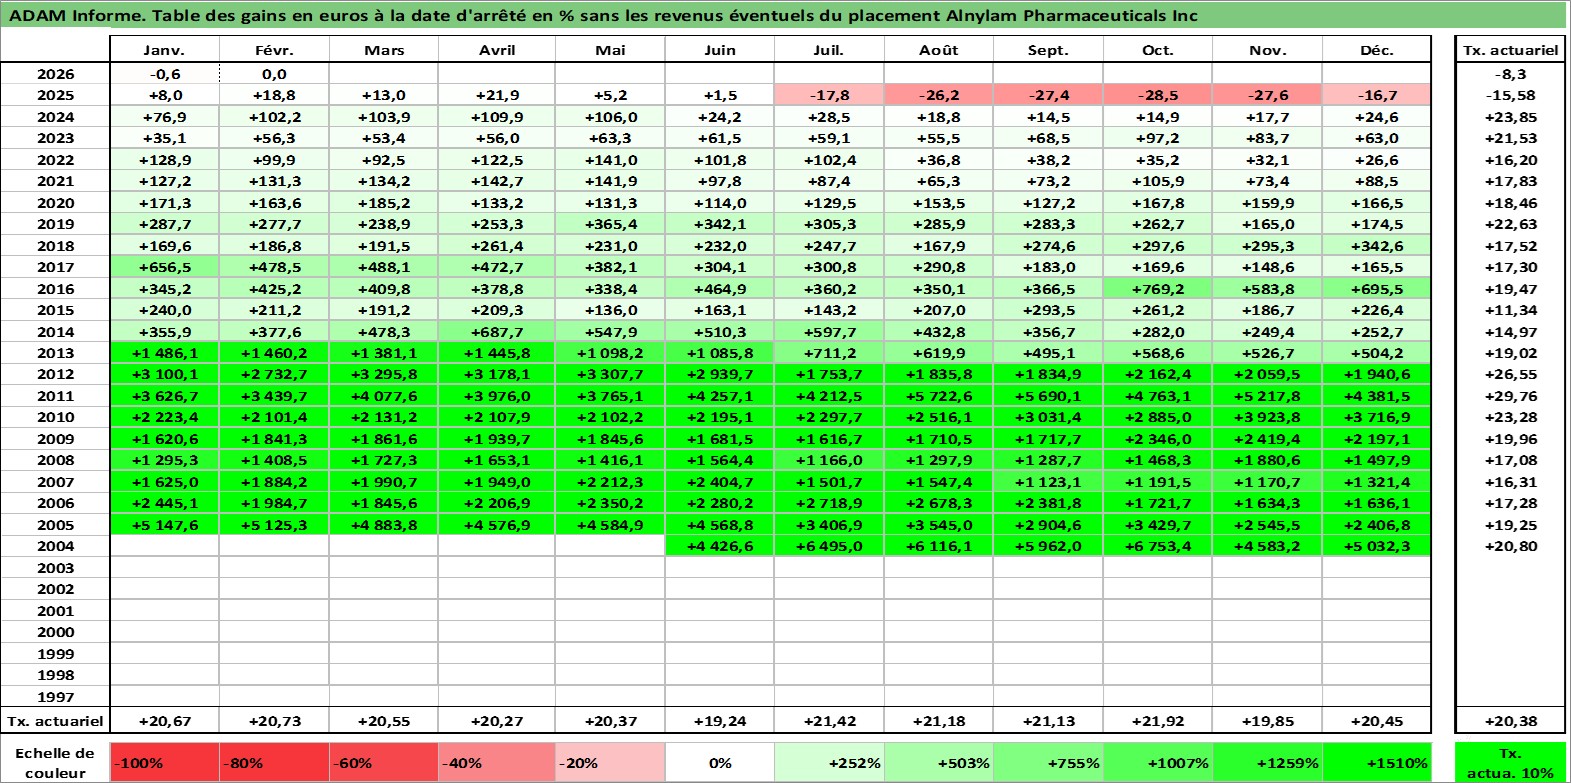1571x783 pixels.
Task: Click the 'Nov.' column header
Action: pyautogui.click(x=1267, y=50)
